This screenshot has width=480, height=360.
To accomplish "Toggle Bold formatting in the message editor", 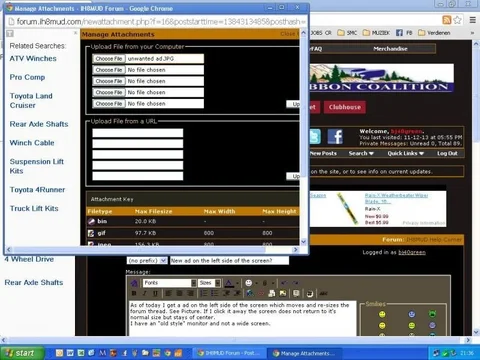I will coord(134,293).
